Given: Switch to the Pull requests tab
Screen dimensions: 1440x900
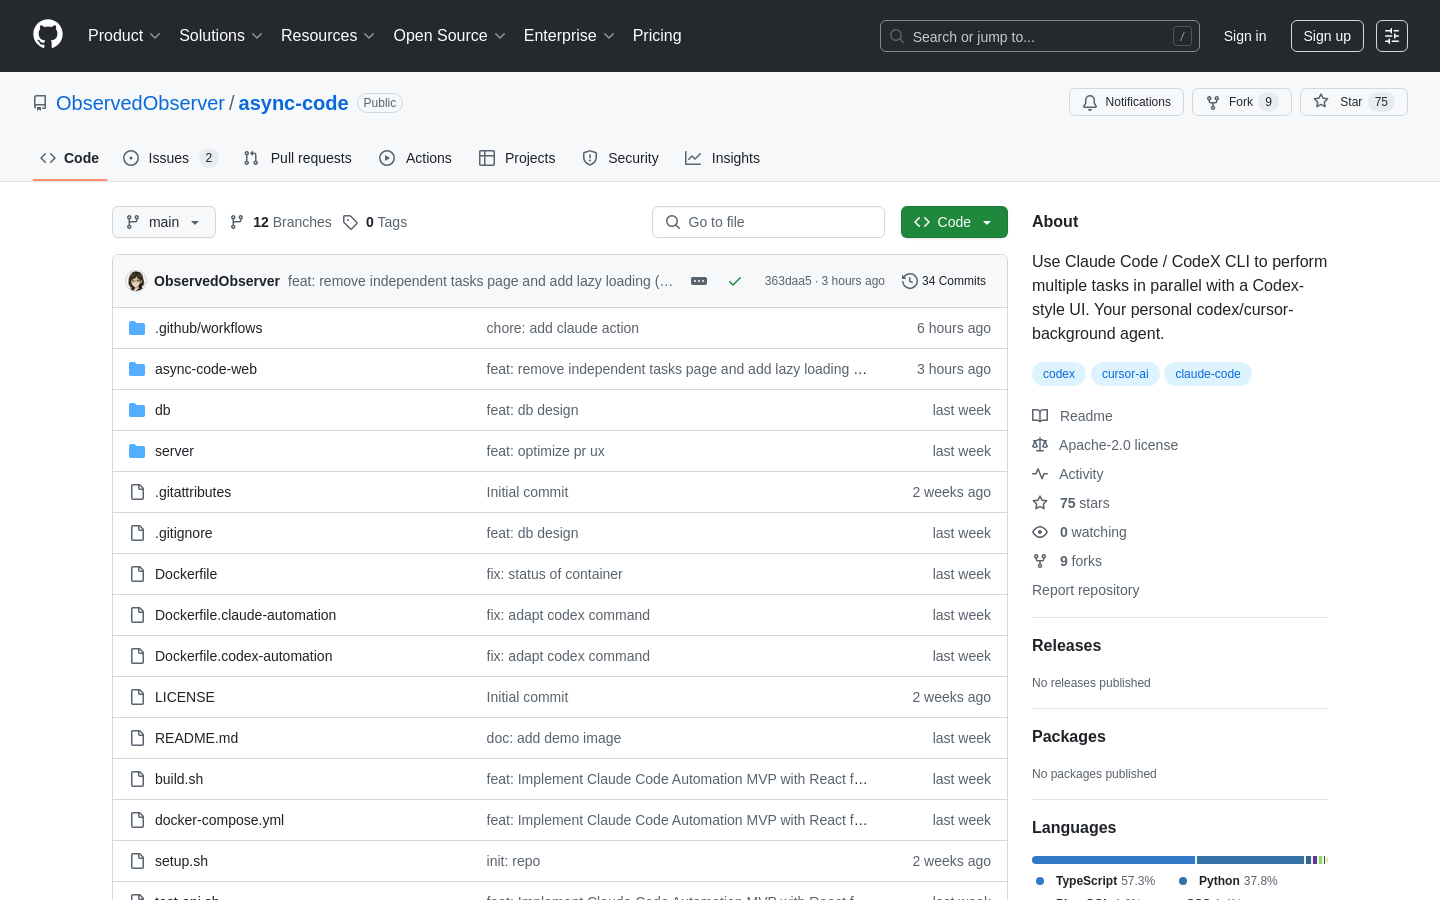Looking at the screenshot, I should (298, 158).
